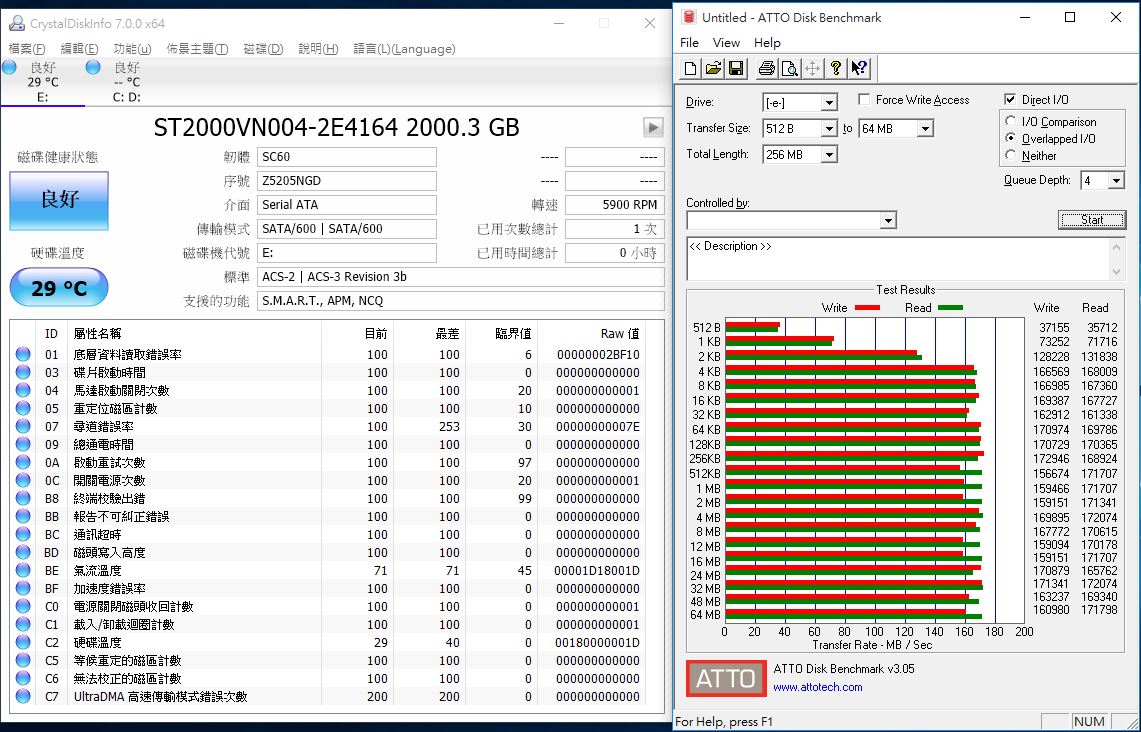Open 磁碟(D) menu in CrystalDiskInfo

(x=263, y=49)
